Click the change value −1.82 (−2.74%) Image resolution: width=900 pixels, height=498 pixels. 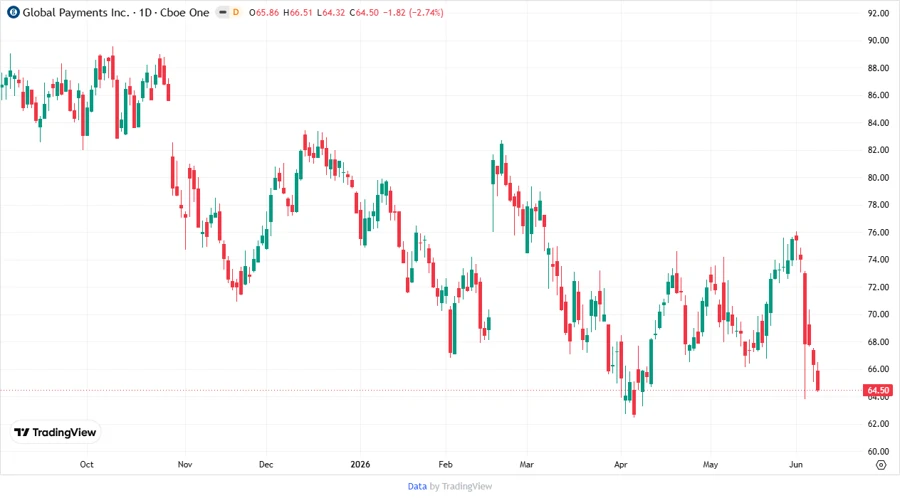(413, 12)
